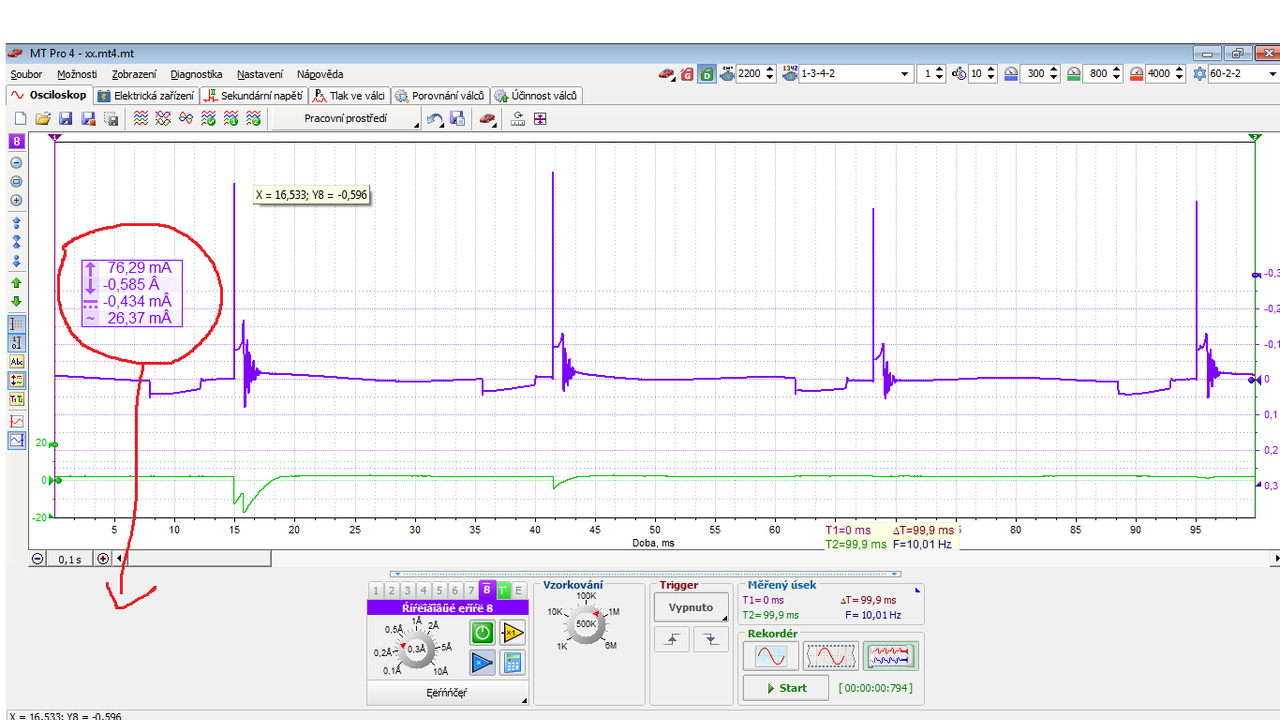The width and height of the screenshot is (1280, 720).
Task: Click the purple grid layout icon in the toolbar
Action: [x=540, y=119]
